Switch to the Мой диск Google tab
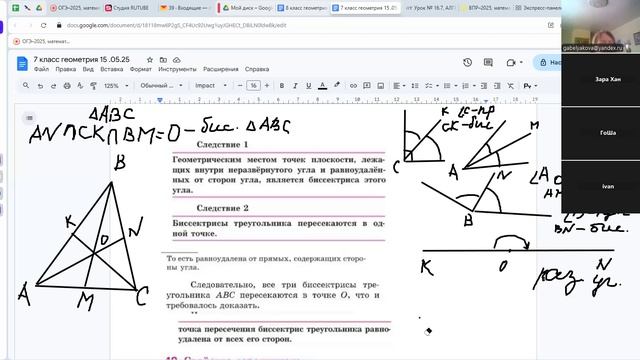This screenshot has width=640, height=360. click(247, 8)
